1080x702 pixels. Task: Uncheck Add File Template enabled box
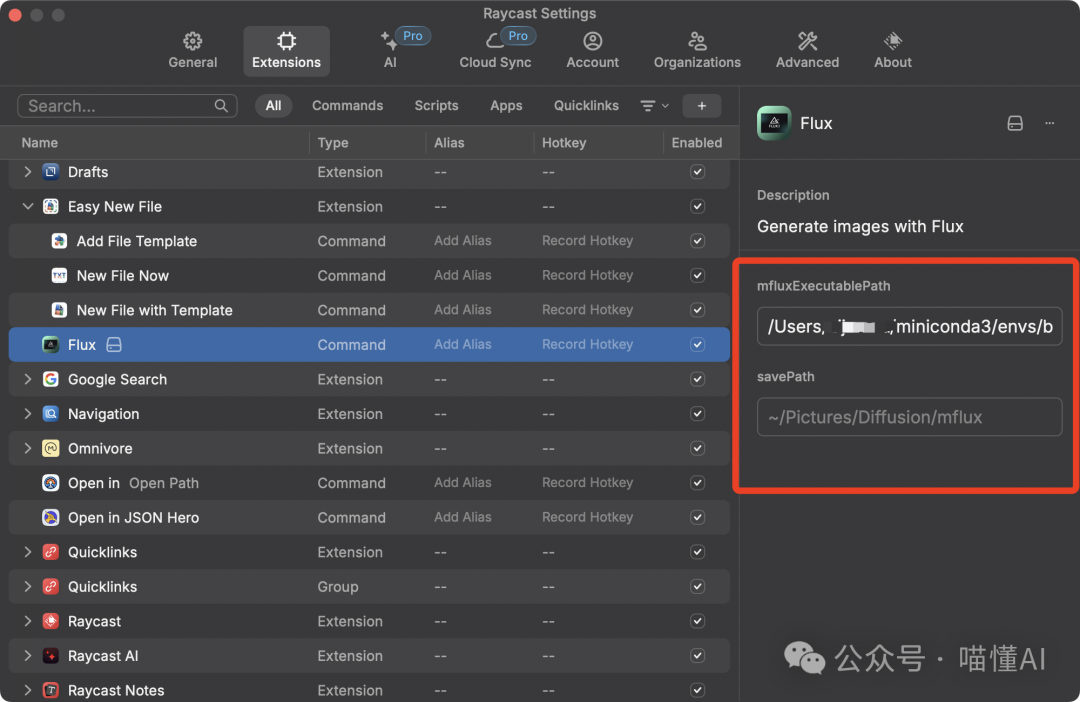tap(697, 240)
